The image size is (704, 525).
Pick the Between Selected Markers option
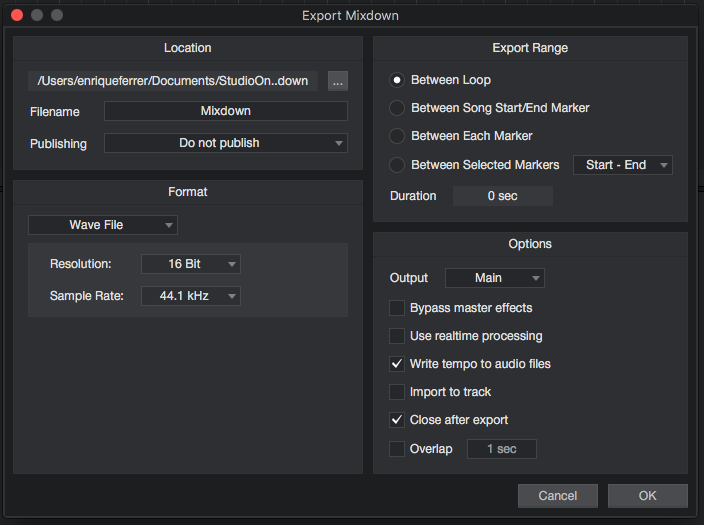397,165
